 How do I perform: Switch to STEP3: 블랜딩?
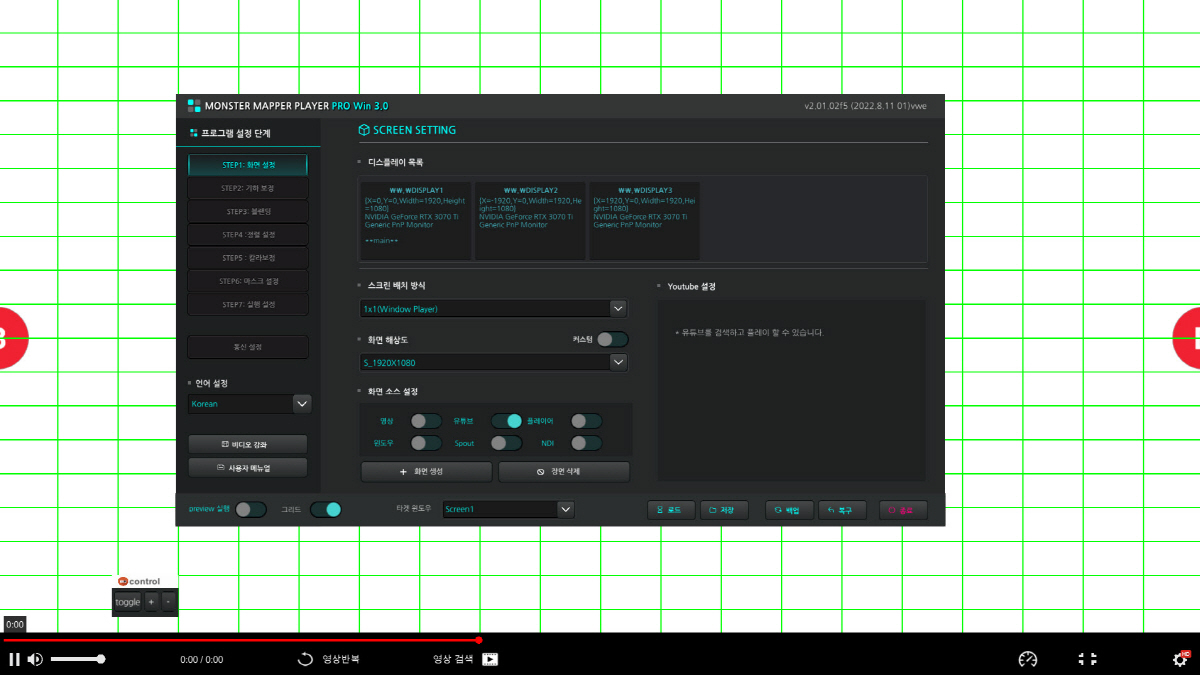[248, 211]
